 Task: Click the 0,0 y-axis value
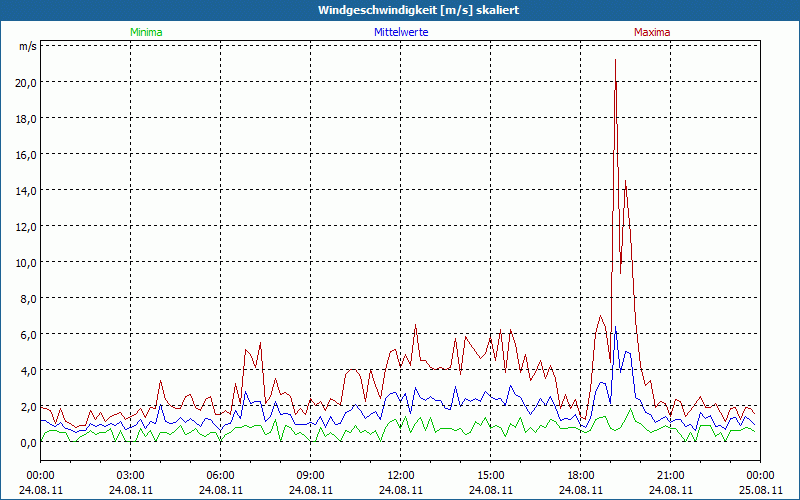(29, 443)
